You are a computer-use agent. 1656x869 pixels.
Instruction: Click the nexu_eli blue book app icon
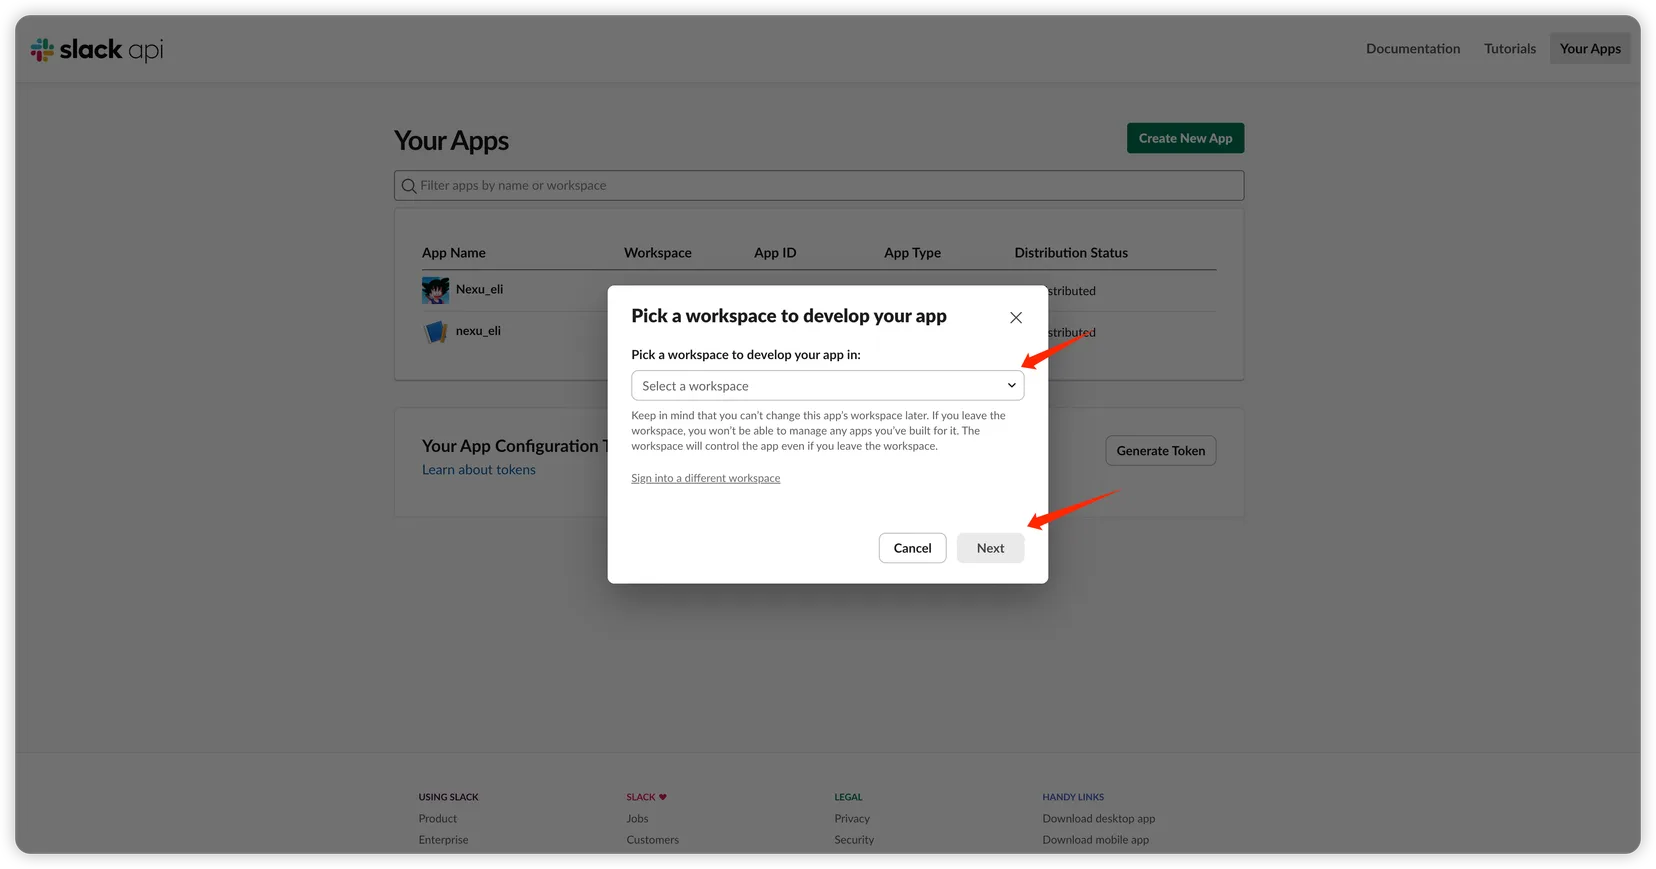[x=435, y=332]
